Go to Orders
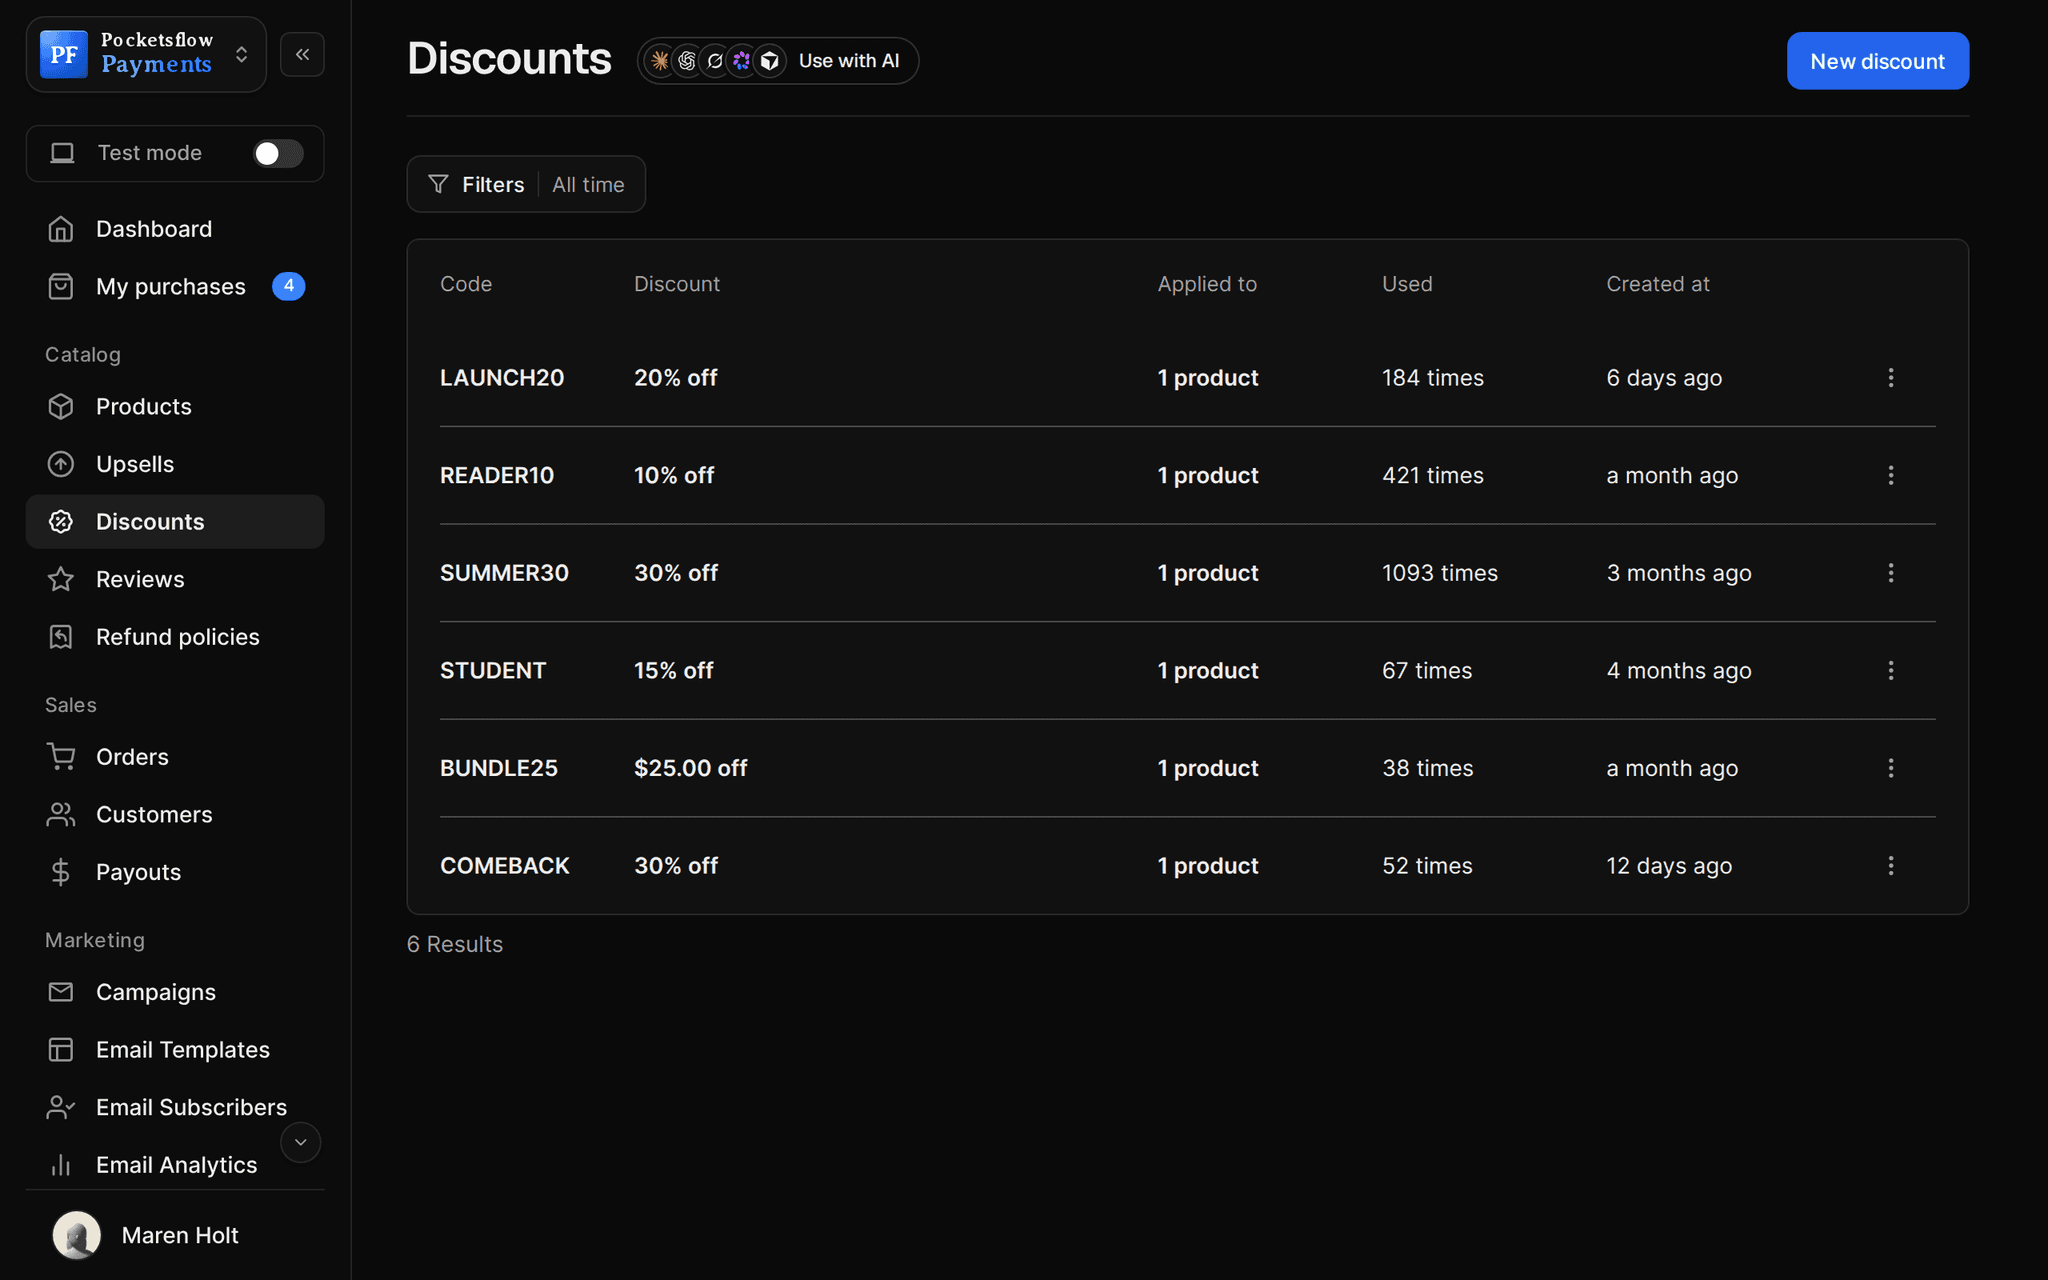 (175, 757)
